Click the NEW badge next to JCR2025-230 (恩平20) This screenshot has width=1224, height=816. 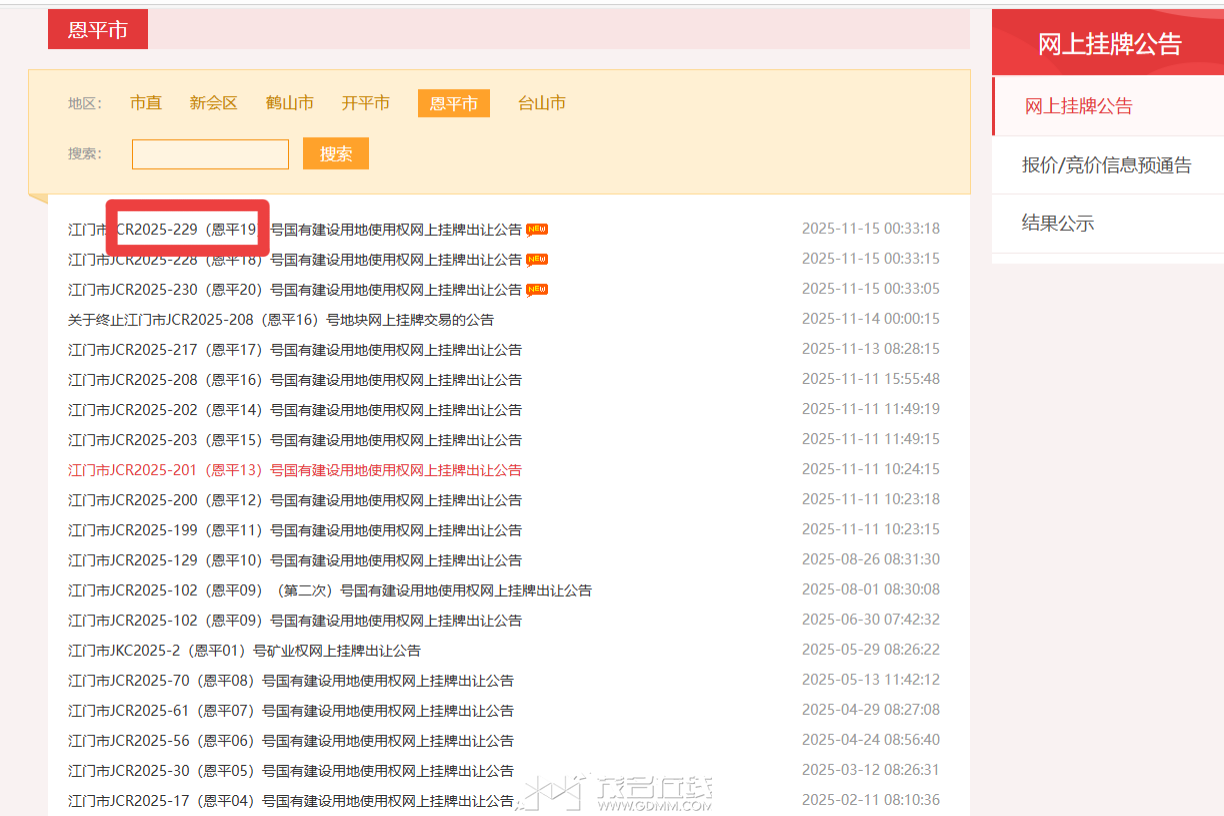[537, 289]
